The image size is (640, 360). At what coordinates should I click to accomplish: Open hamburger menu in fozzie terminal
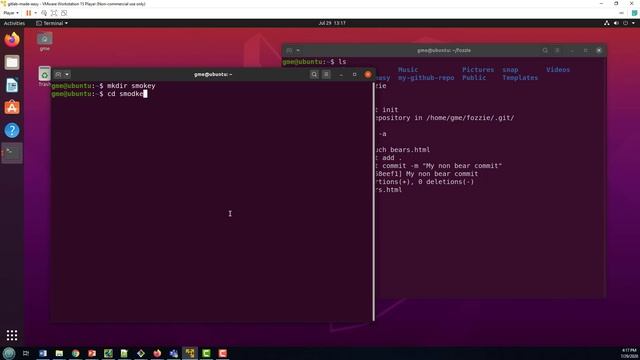tap(557, 50)
